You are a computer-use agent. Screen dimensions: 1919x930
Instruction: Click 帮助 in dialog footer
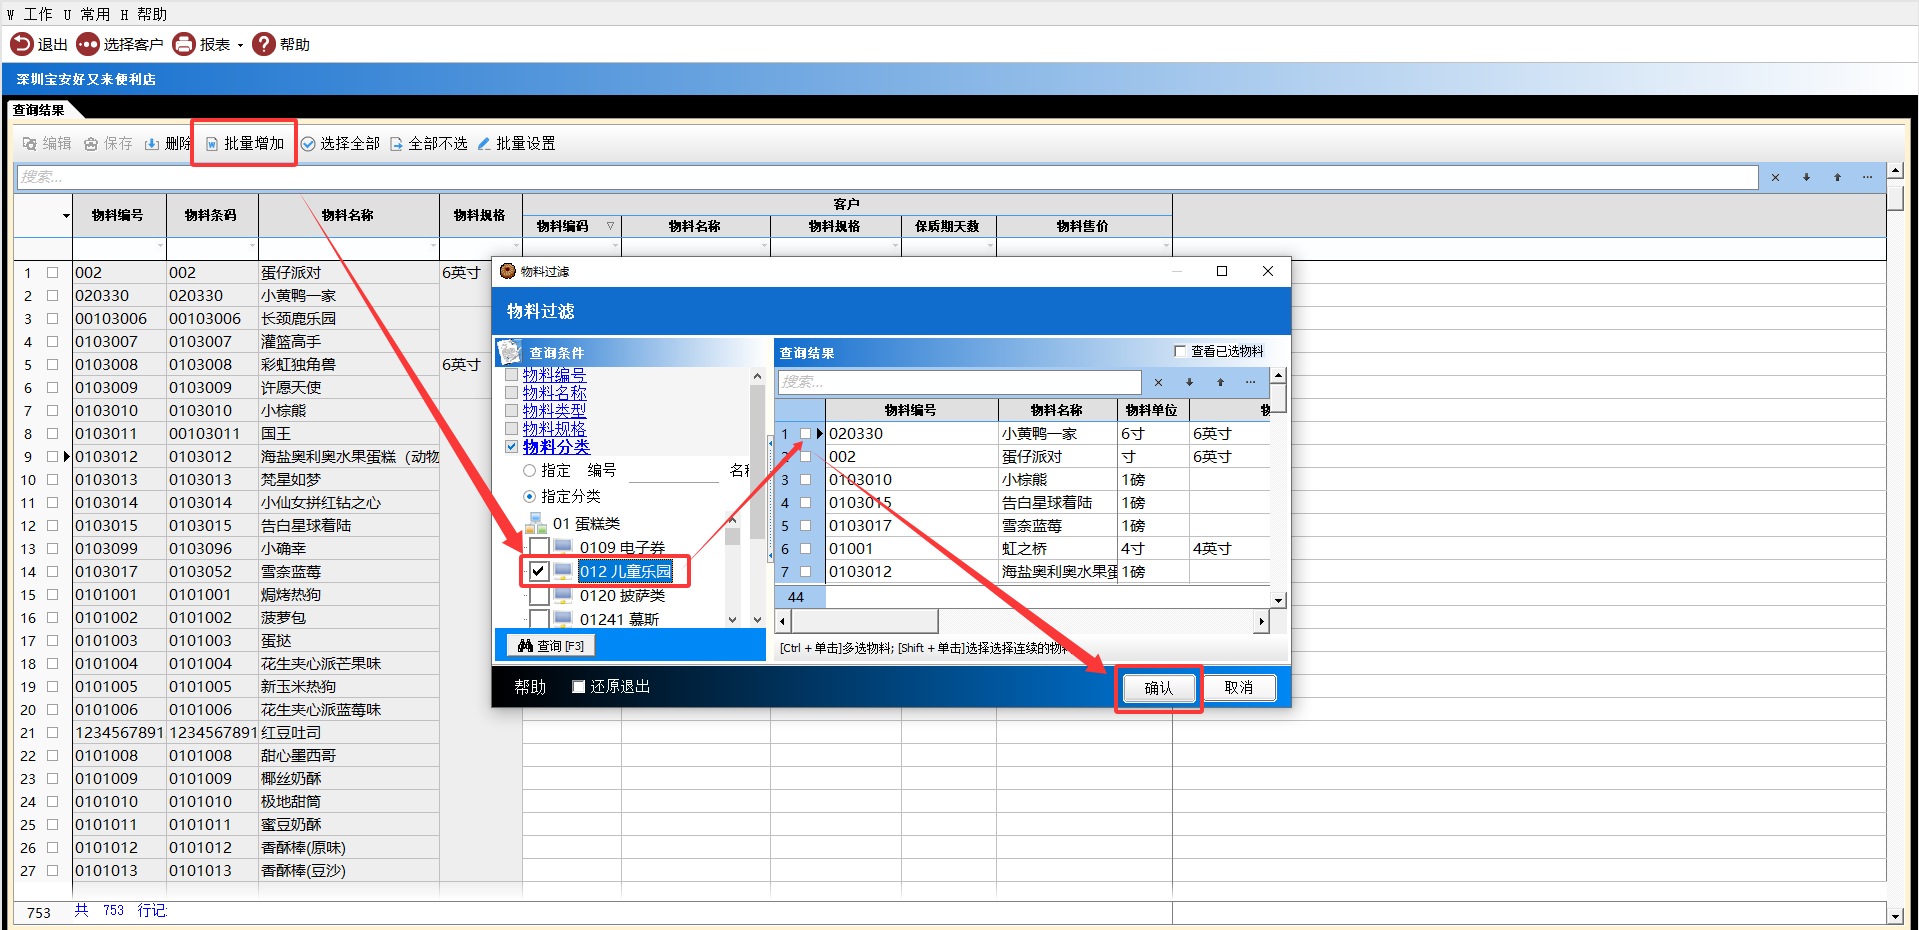(x=530, y=687)
